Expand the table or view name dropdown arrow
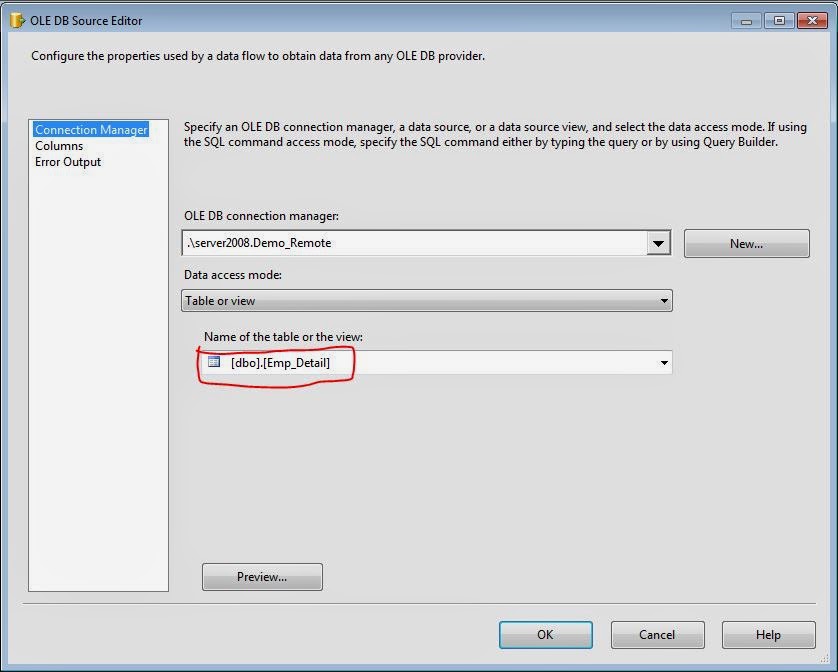This screenshot has height=672, width=838. (x=664, y=363)
